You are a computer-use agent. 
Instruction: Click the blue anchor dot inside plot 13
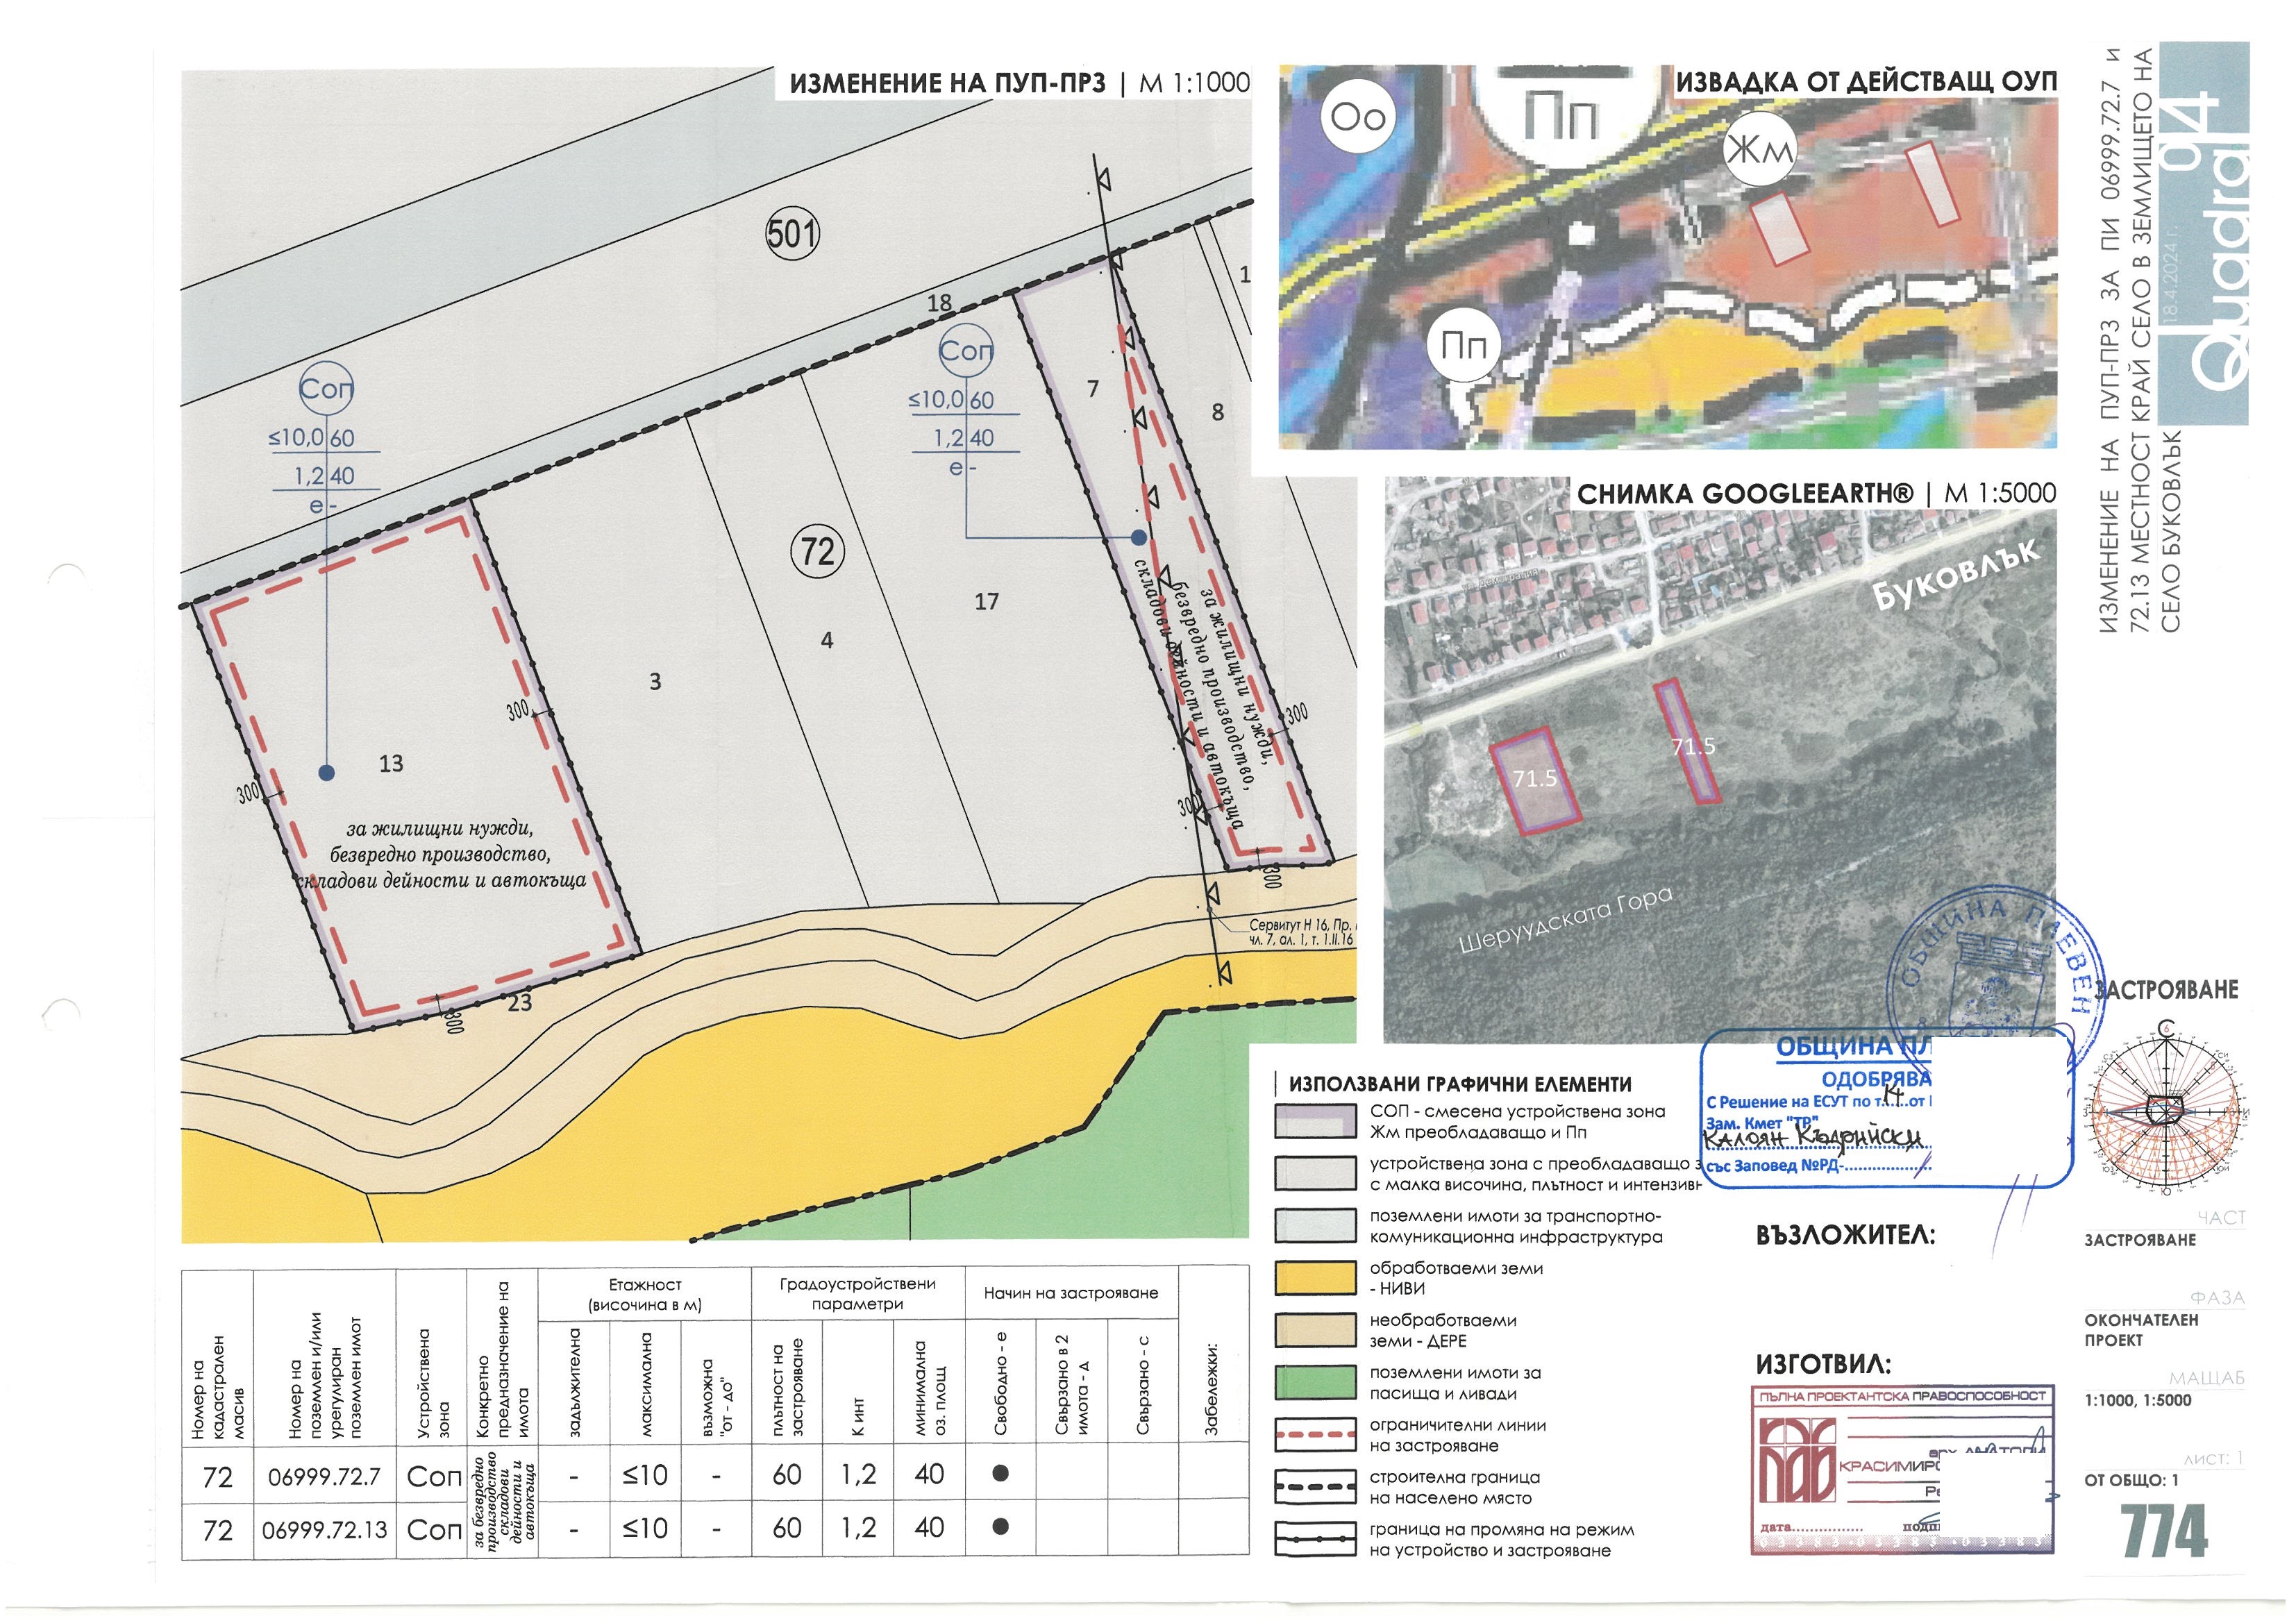[326, 772]
